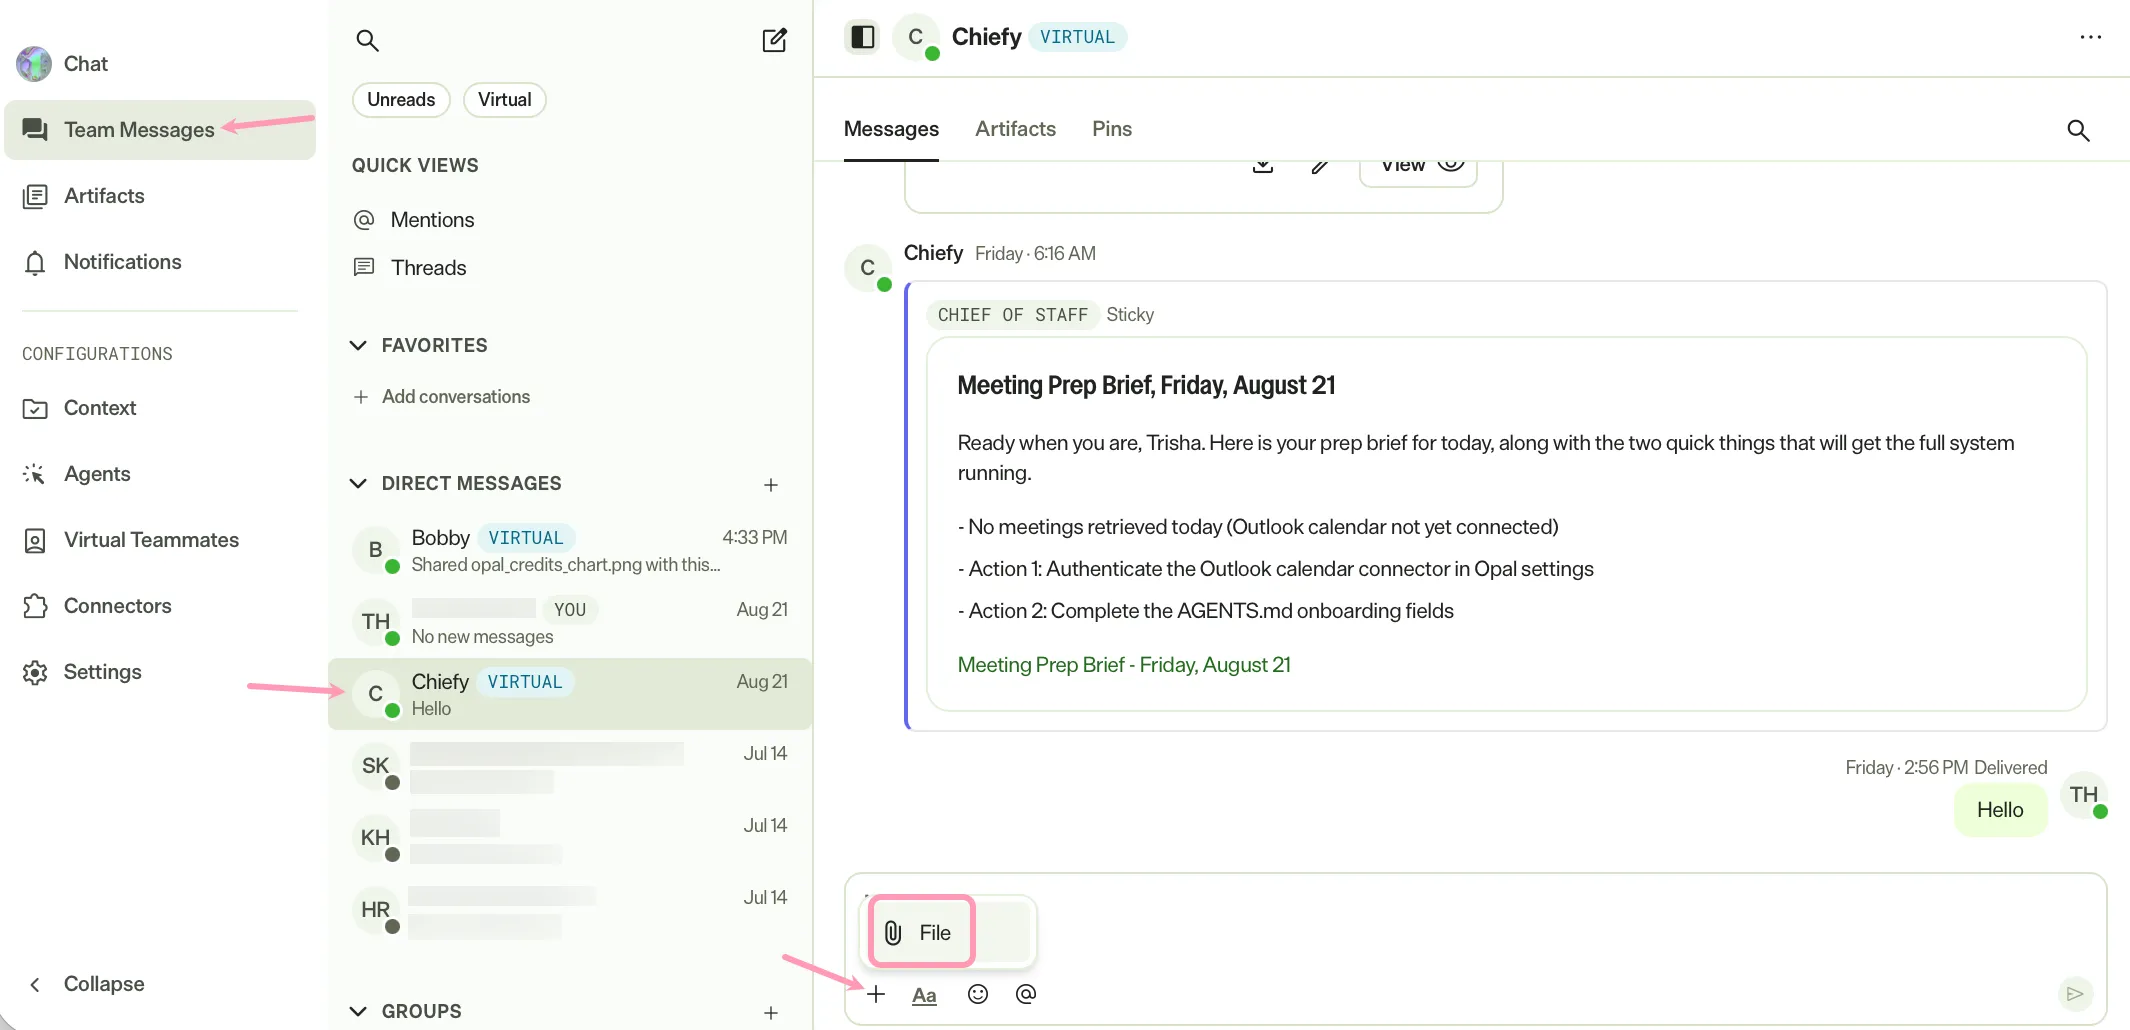The image size is (2130, 1030).
Task: Choose File from the attachment popup
Action: 921,932
